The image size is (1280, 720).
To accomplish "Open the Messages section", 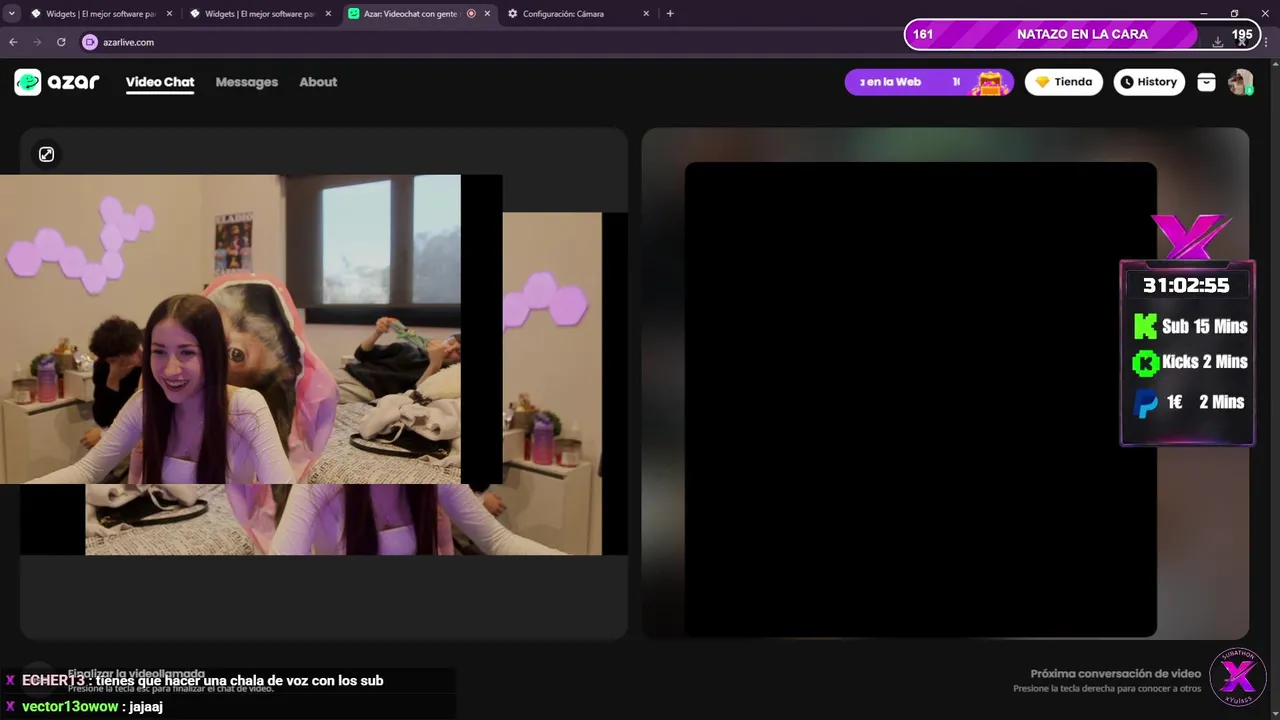I will click(x=247, y=82).
